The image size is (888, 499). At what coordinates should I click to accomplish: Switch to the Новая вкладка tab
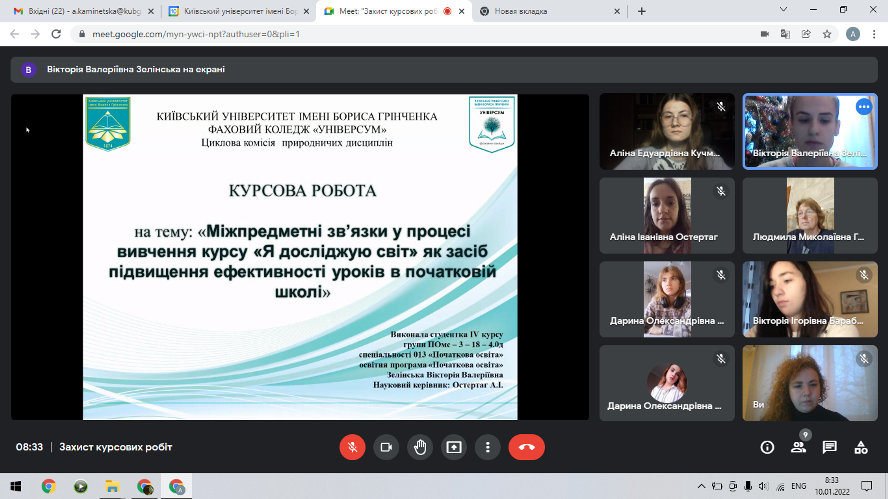[x=540, y=11]
